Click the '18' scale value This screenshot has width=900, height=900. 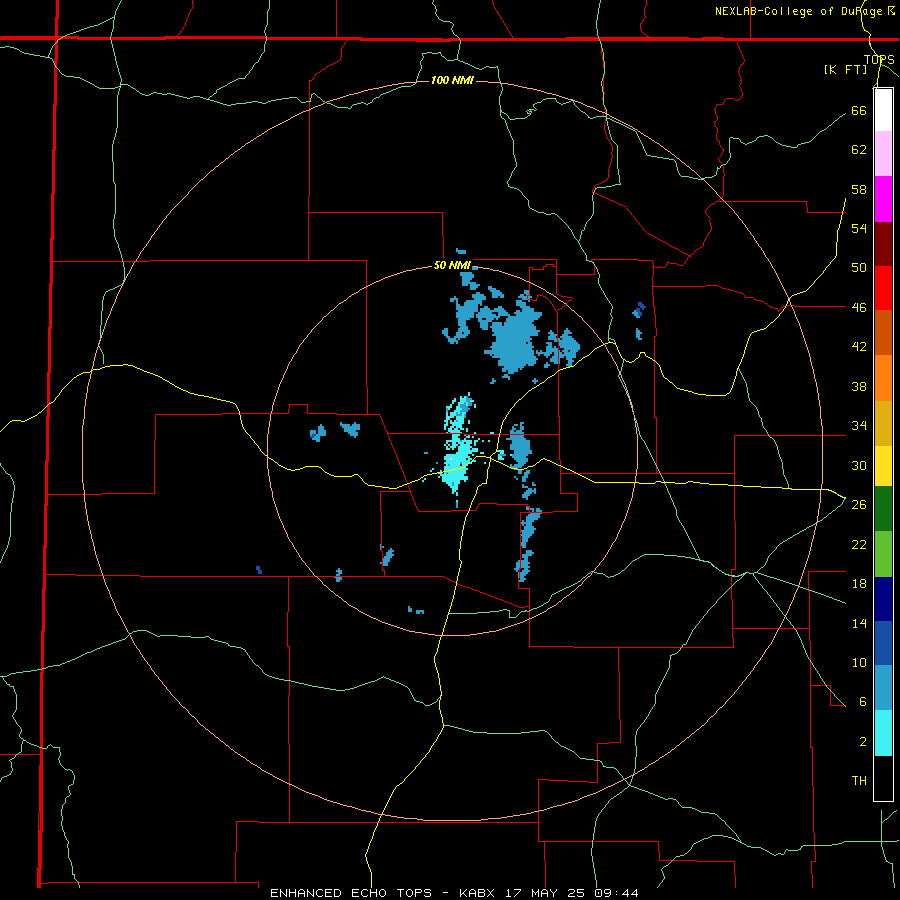[x=859, y=584]
